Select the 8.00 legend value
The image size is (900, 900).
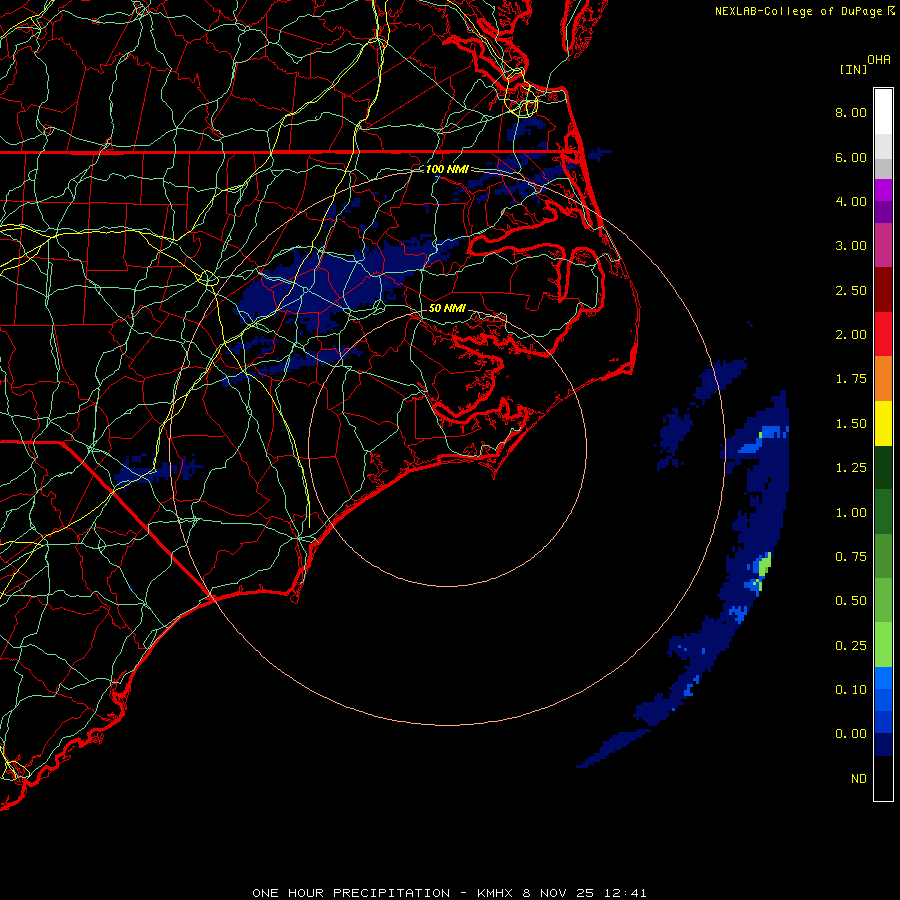coord(851,112)
